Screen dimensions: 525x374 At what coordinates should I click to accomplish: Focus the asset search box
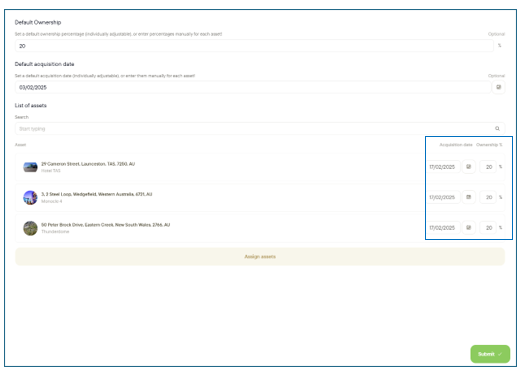pyautogui.click(x=260, y=129)
